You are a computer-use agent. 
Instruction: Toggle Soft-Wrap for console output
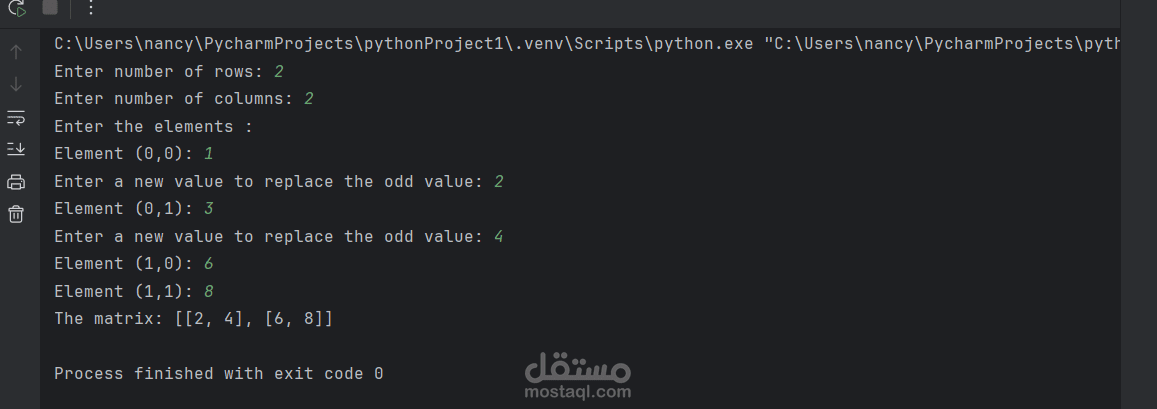coord(16,117)
